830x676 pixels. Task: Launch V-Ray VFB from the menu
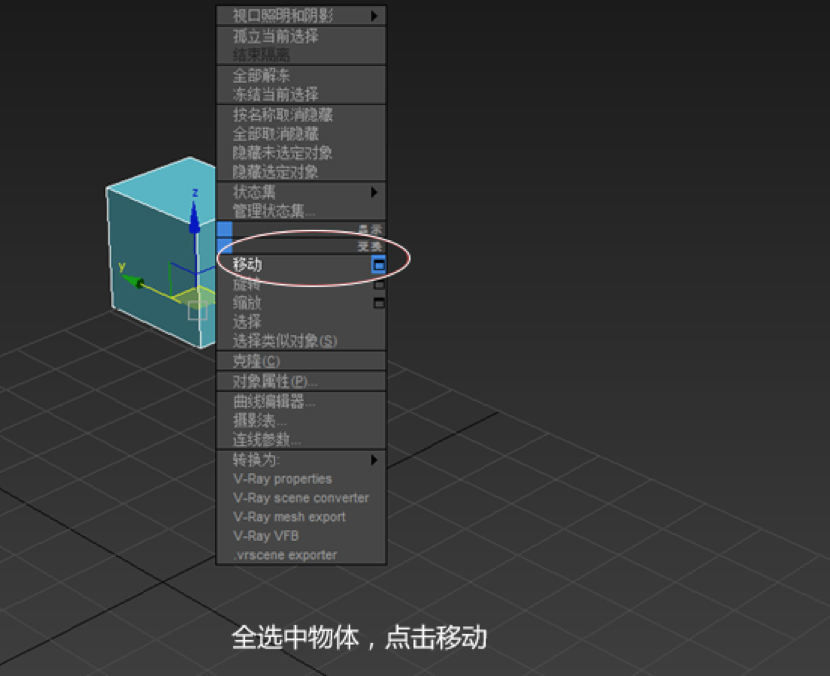click(265, 536)
